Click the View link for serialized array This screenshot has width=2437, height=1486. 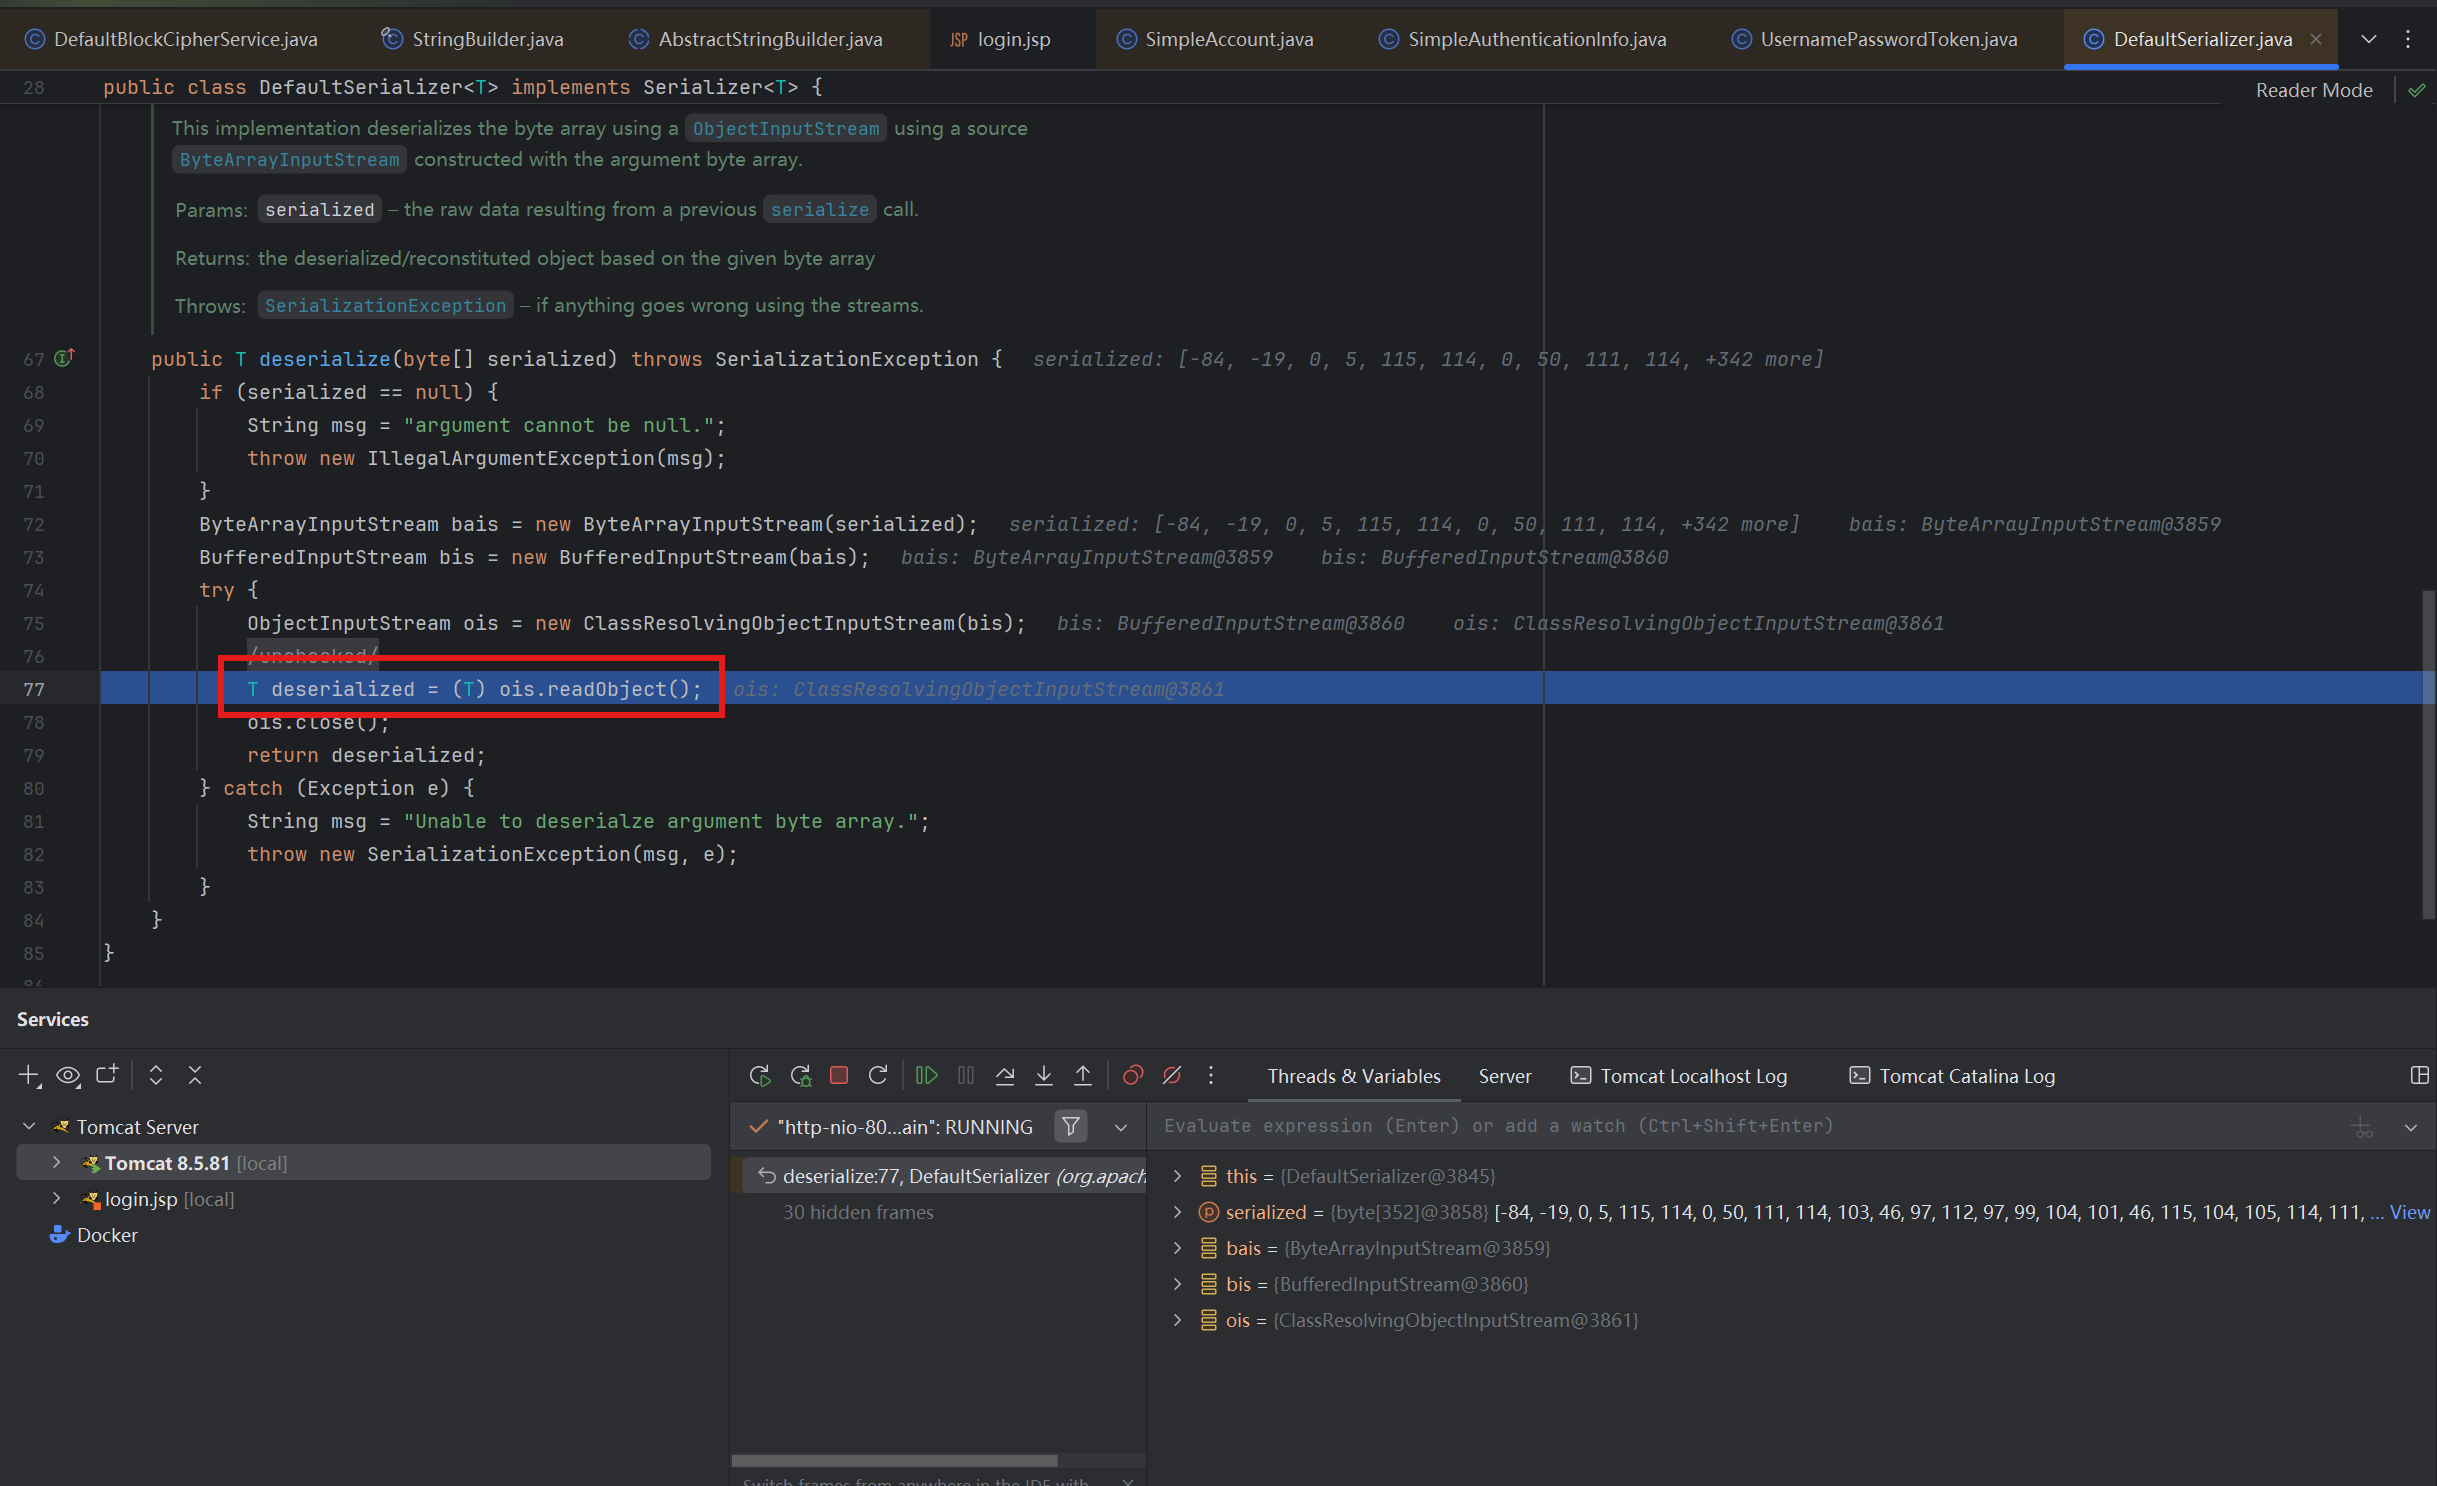click(x=2409, y=1212)
